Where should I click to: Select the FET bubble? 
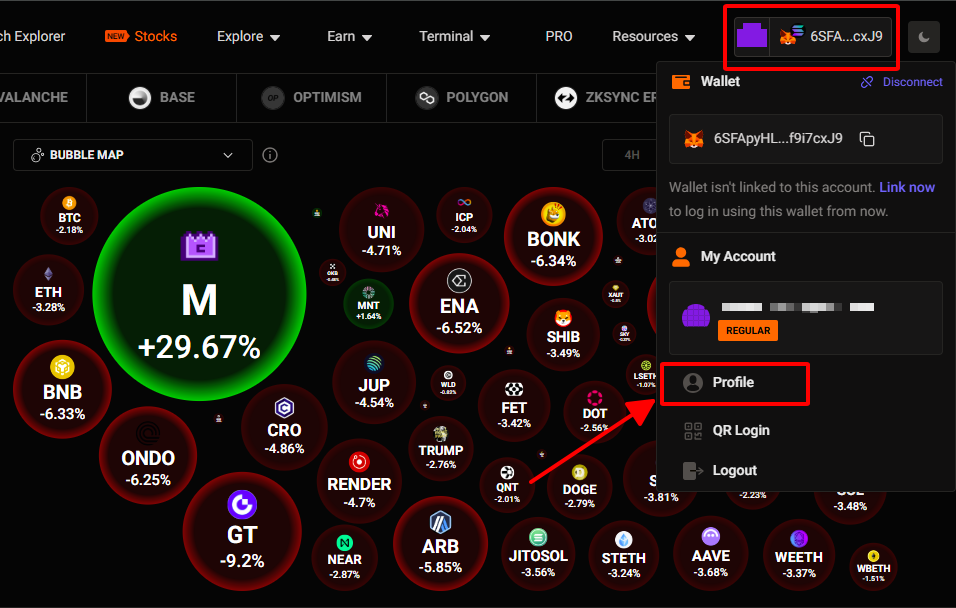(x=514, y=405)
